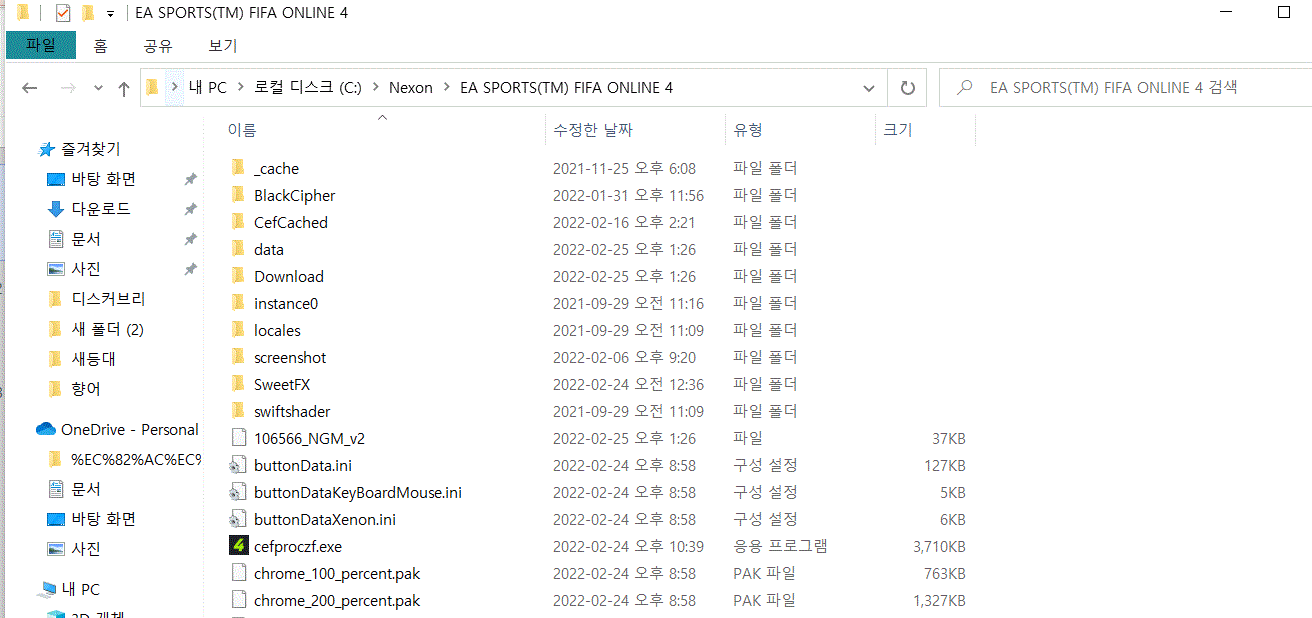Screen dimensions: 1312x618
Task: Open the %EC%82%AC folder under OneDrive
Action: [x=136, y=459]
